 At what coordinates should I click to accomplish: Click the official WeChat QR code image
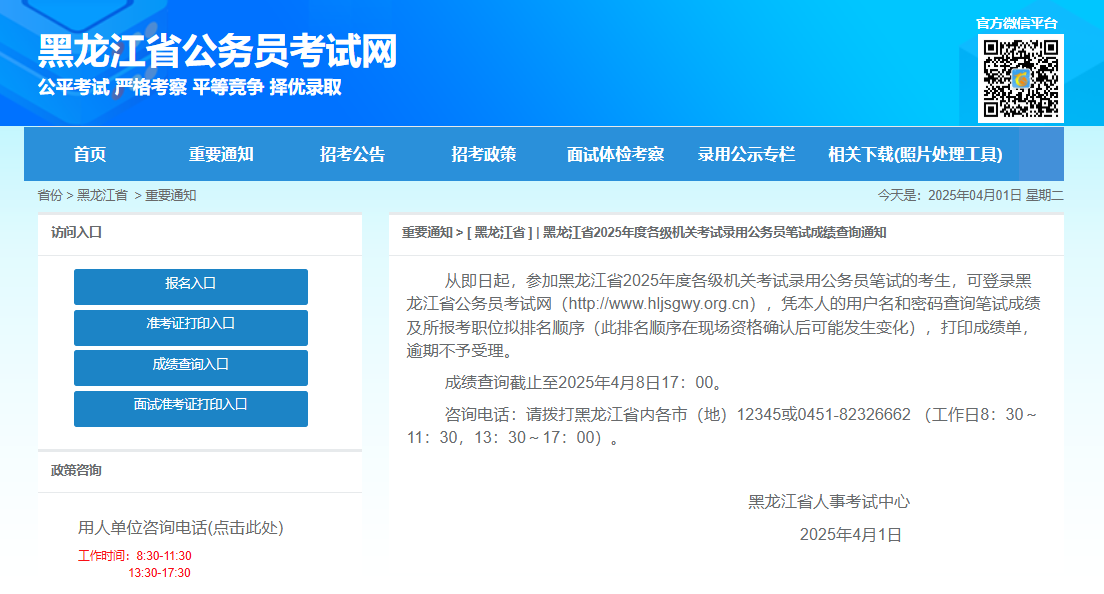[x=1021, y=78]
